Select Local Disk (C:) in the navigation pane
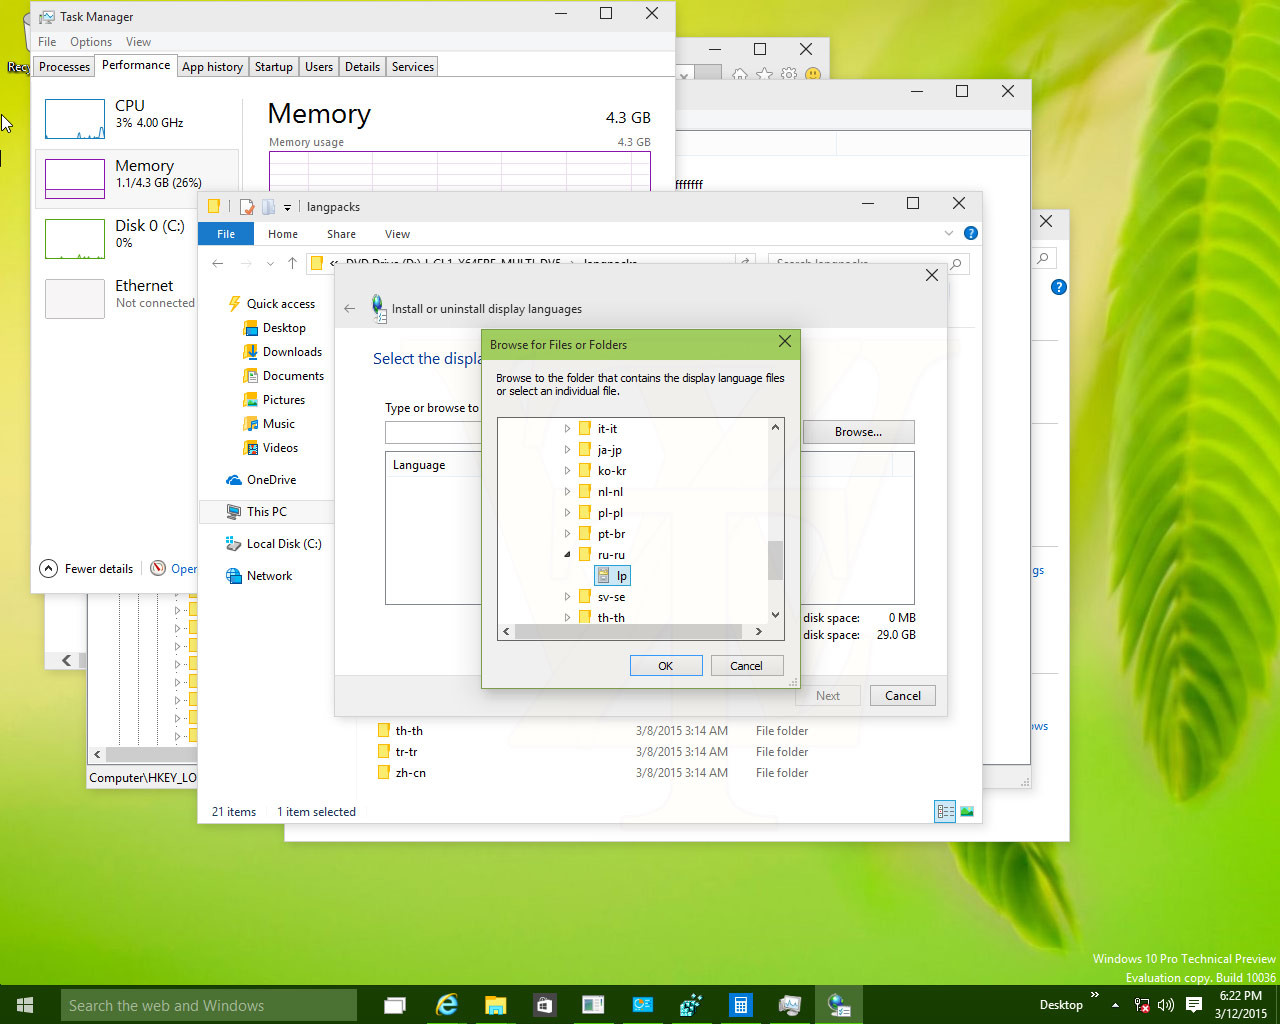 pos(274,544)
